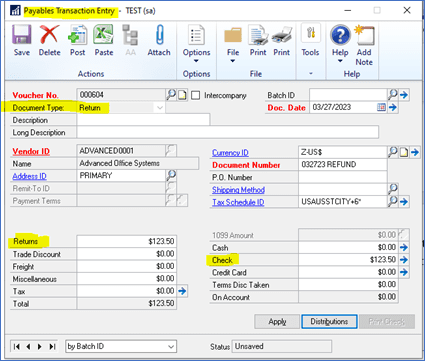Click the Check amount field
The image size is (425, 361).
(348, 260)
